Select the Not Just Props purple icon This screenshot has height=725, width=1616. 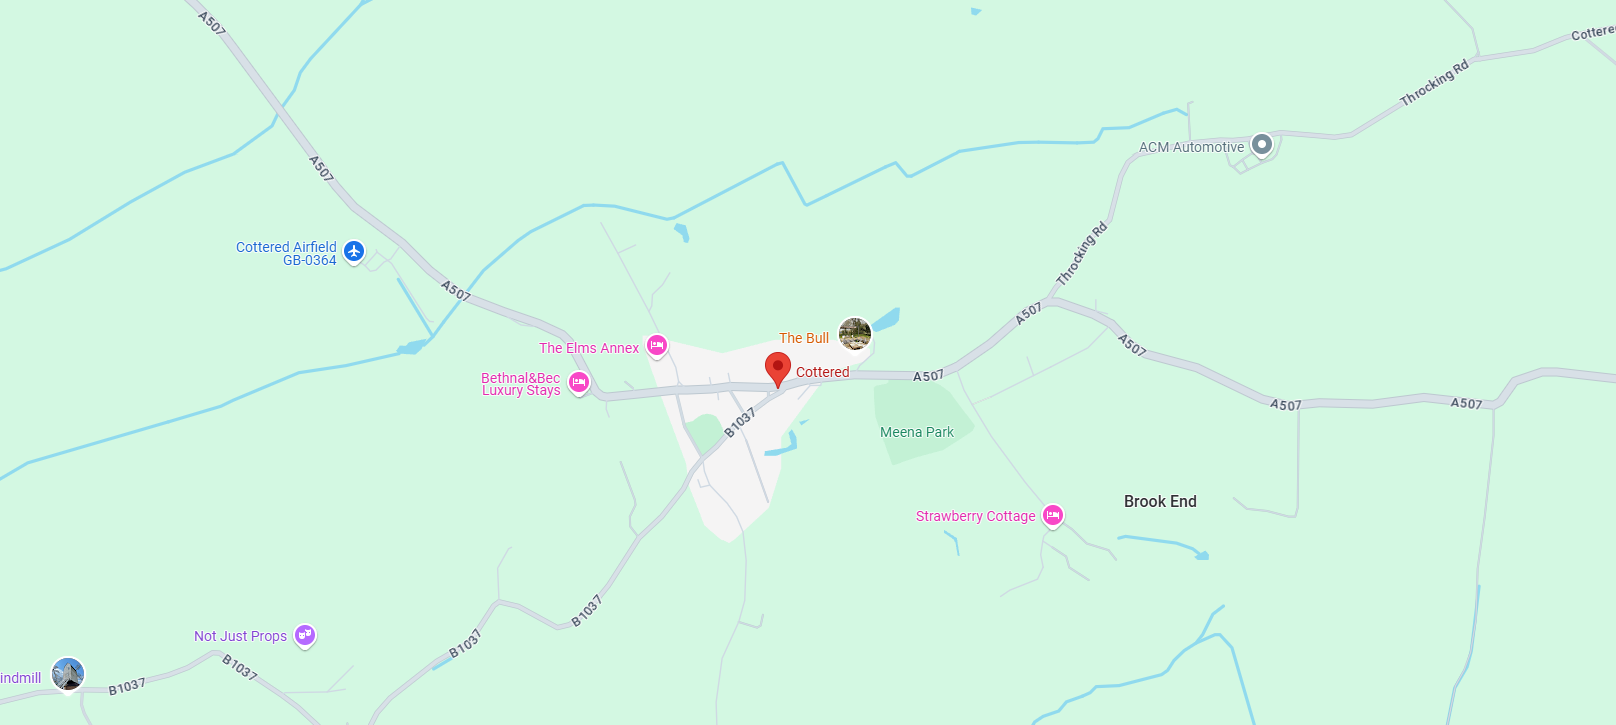(x=305, y=636)
